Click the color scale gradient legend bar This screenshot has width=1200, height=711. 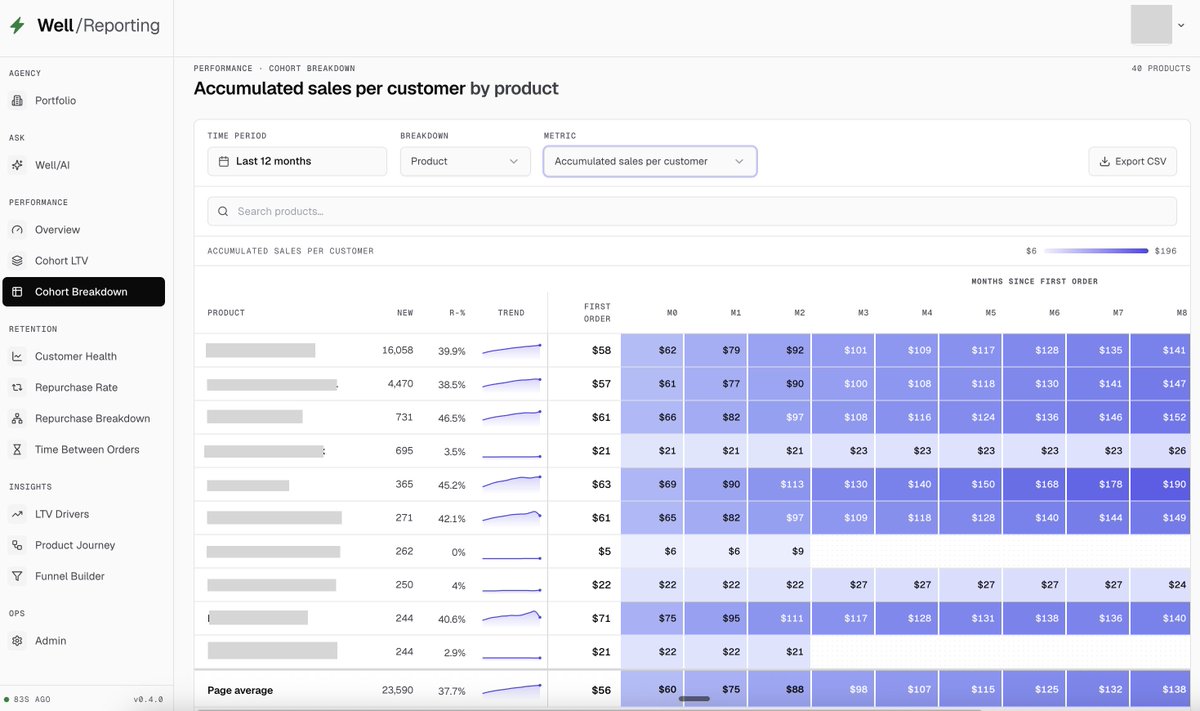[1096, 251]
